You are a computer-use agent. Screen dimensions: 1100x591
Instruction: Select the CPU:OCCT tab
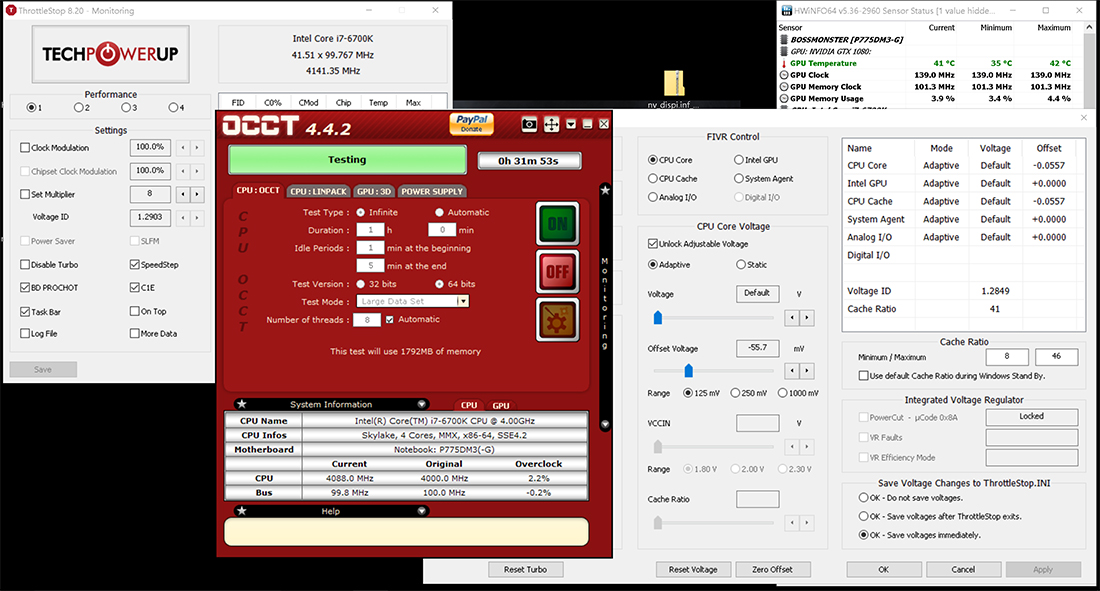(x=257, y=190)
